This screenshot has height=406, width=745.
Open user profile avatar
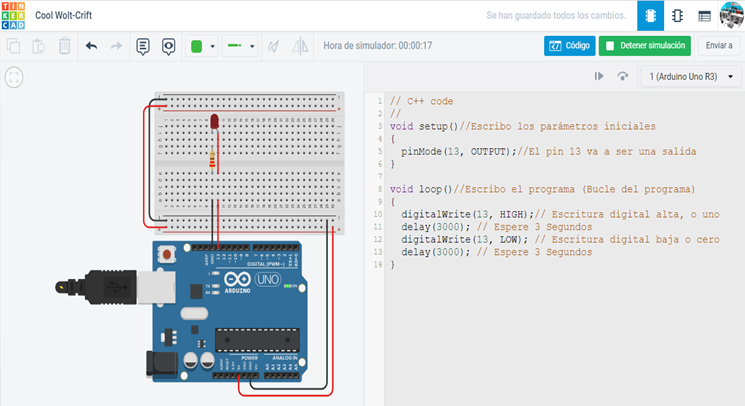click(731, 16)
